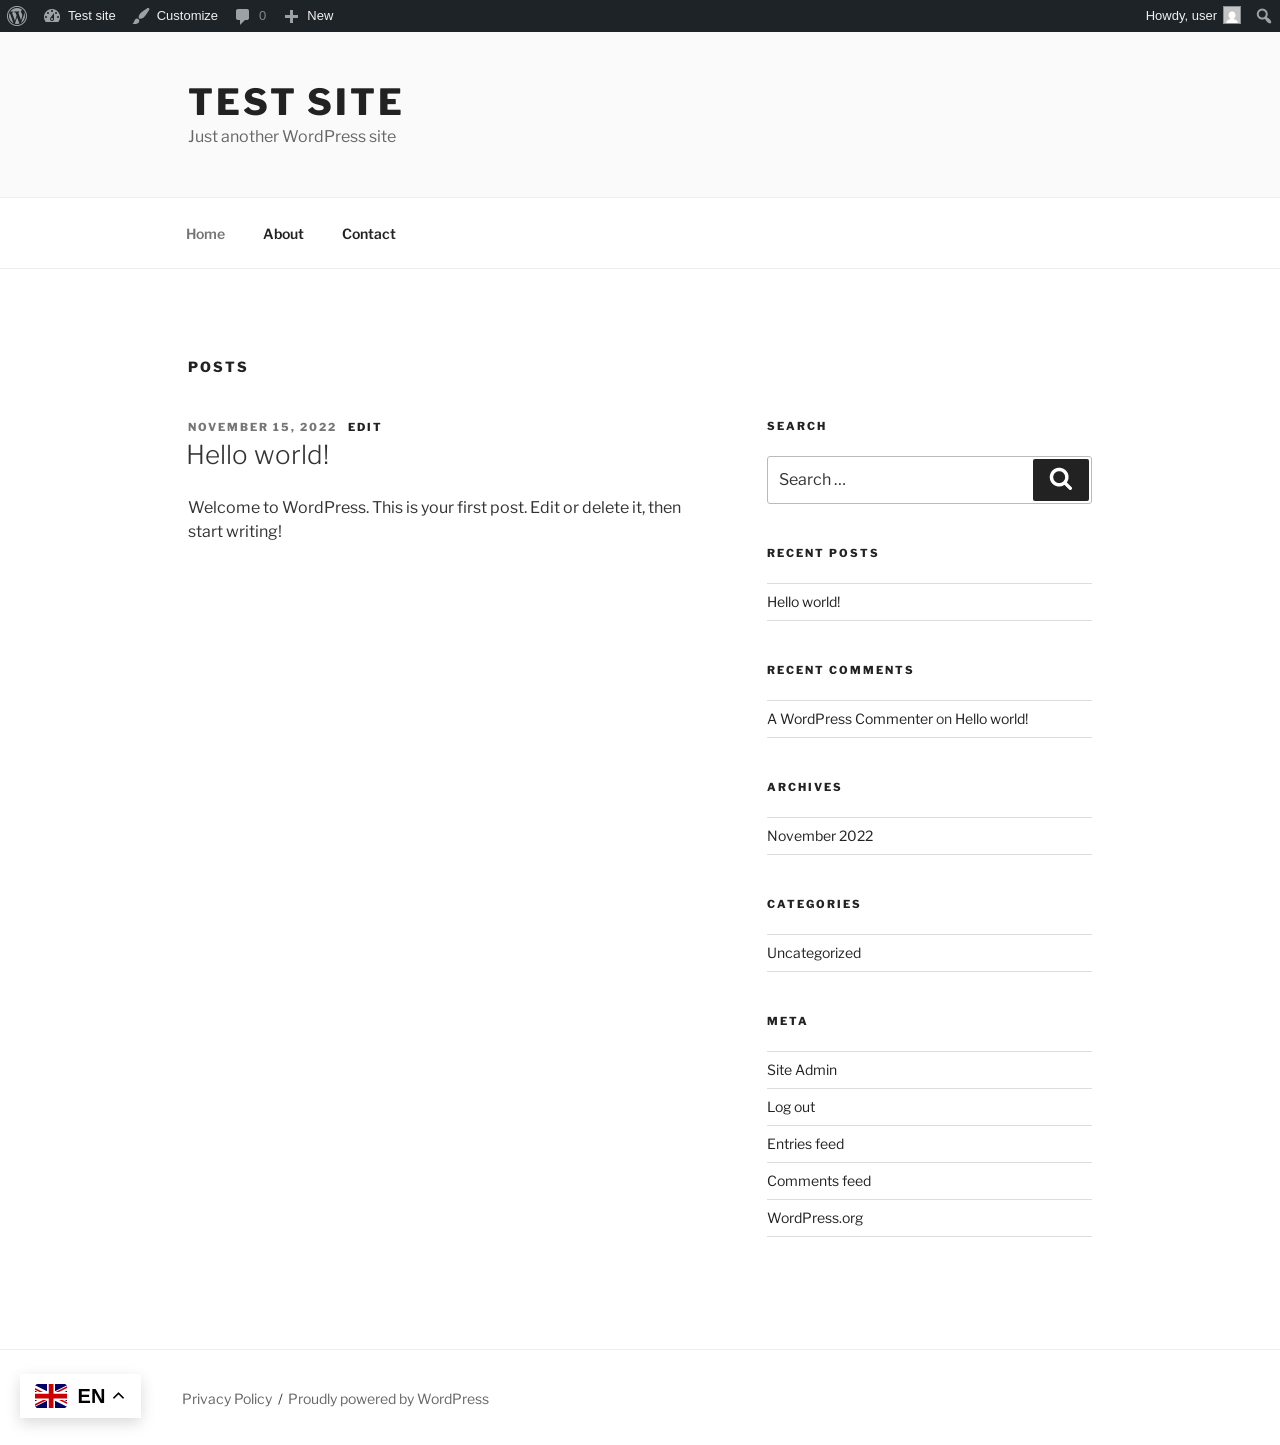The width and height of the screenshot is (1280, 1445).
Task: Go to the About menu item
Action: coord(283,234)
